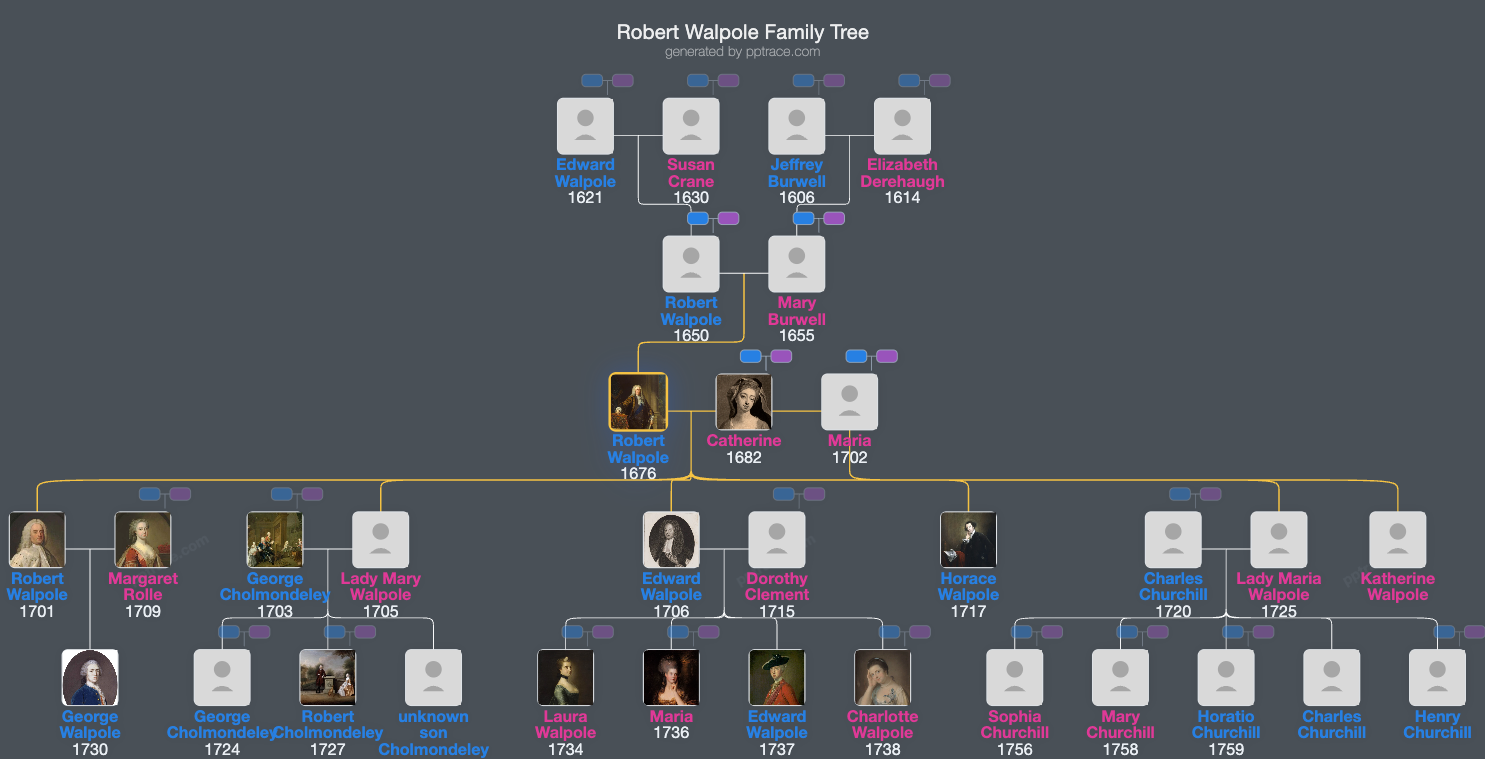Screen dimensions: 1485x759
Task: Click the purple parent icon above Lady Mary Walpole
Action: (x=313, y=493)
